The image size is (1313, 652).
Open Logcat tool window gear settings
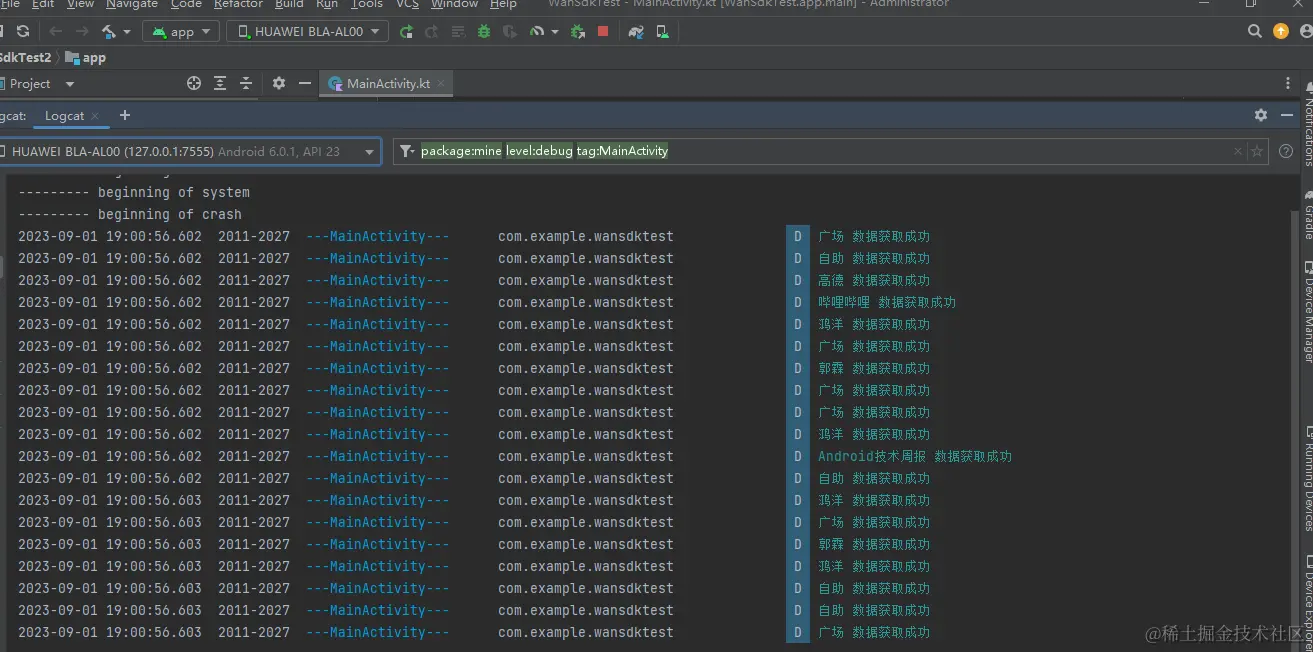click(x=1261, y=116)
